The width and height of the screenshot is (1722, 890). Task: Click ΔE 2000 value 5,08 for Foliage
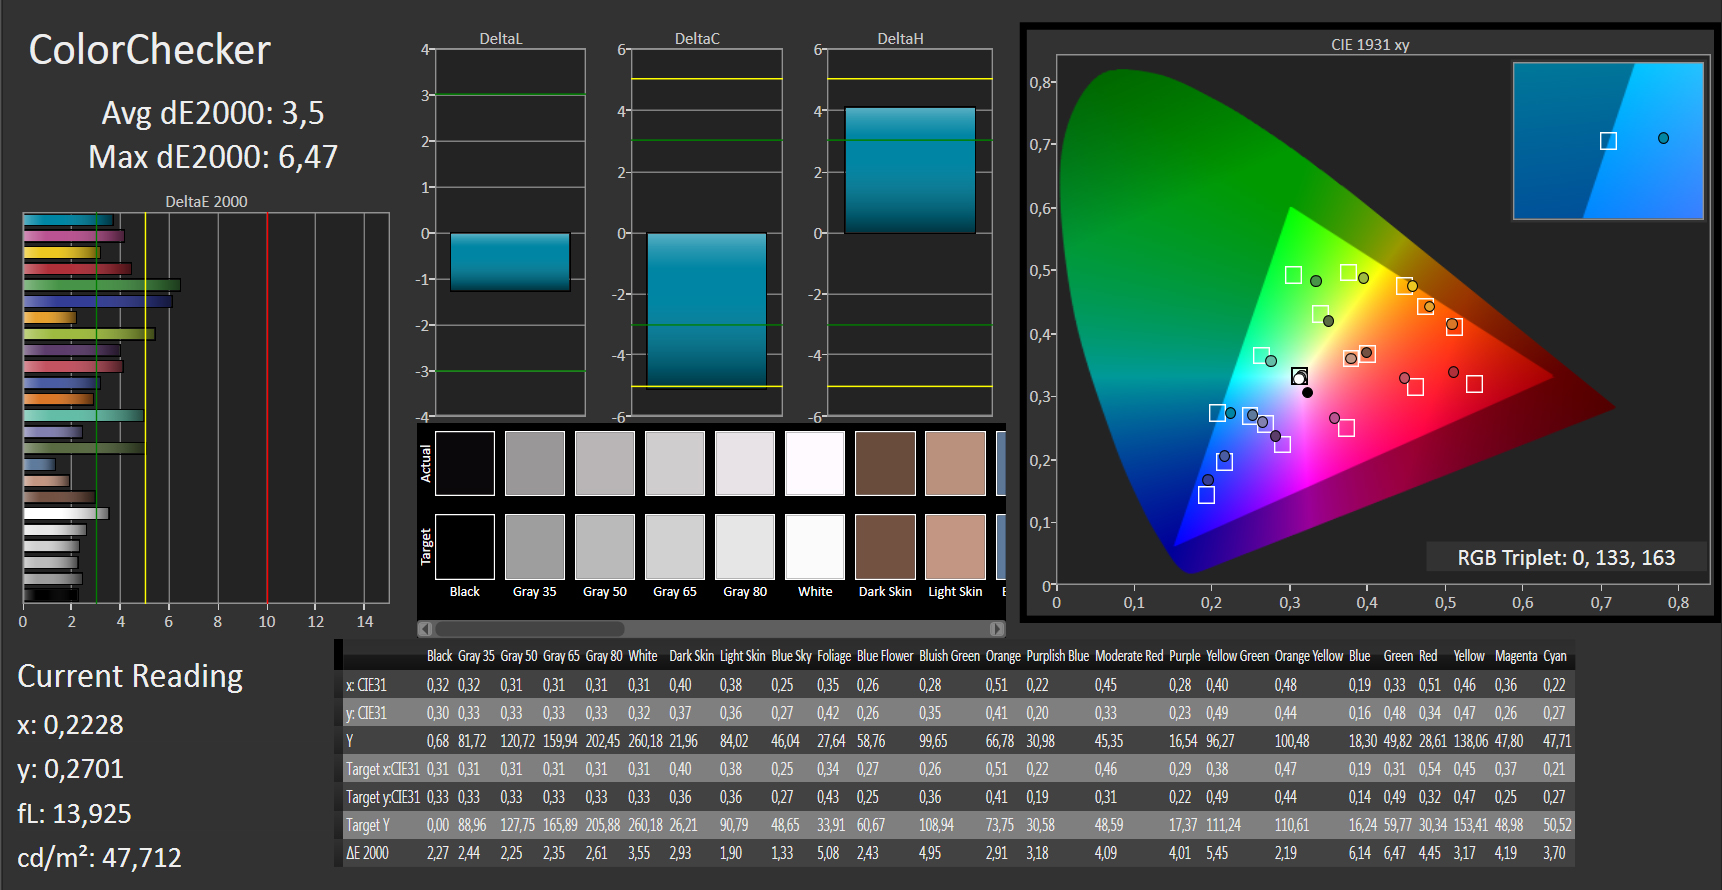coord(828,853)
